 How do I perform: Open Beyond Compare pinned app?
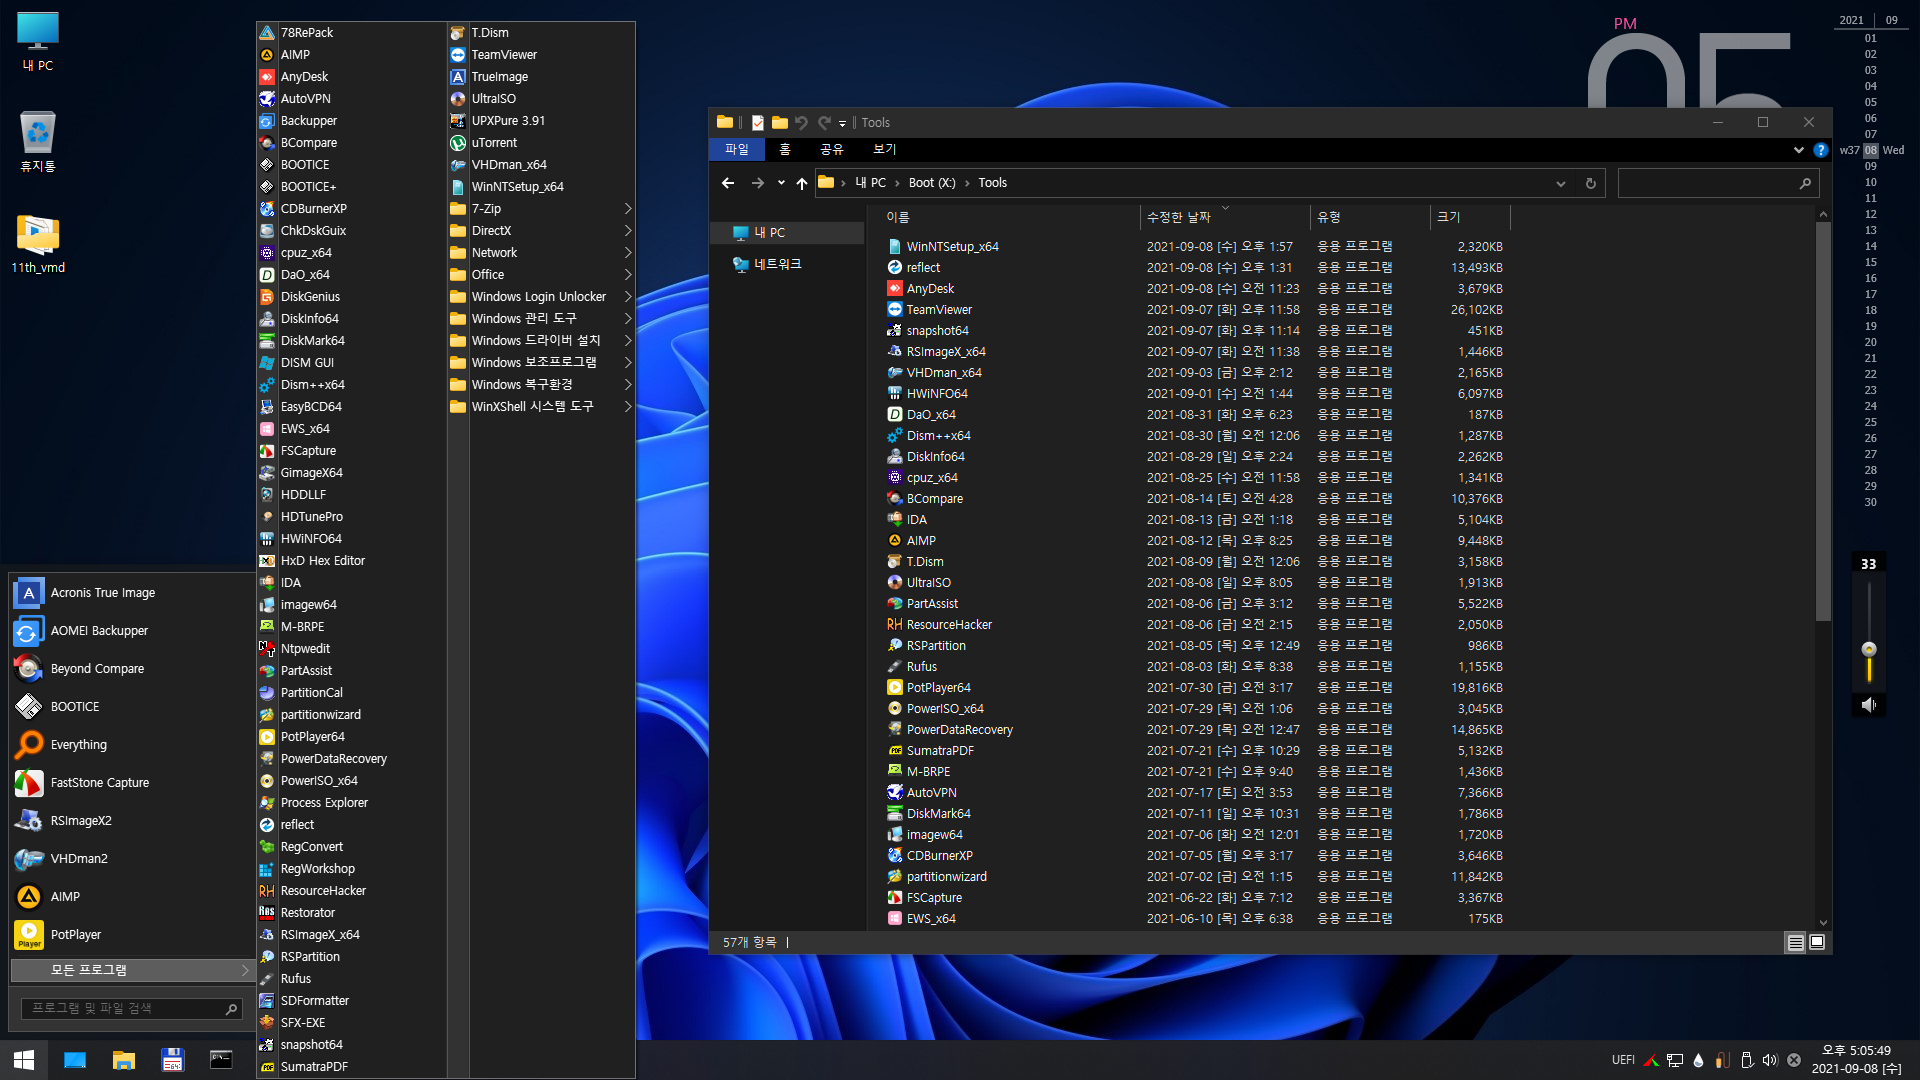pyautogui.click(x=130, y=669)
